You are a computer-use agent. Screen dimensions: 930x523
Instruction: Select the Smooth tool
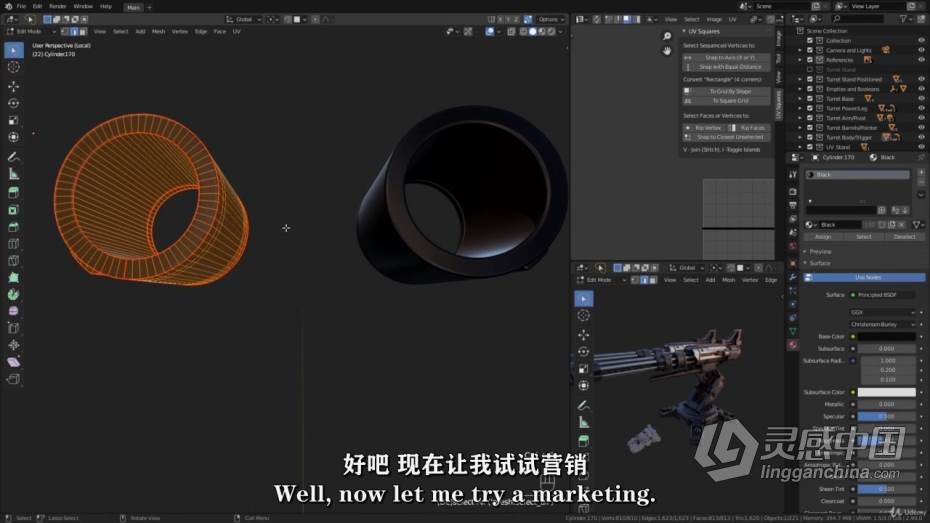(14, 311)
